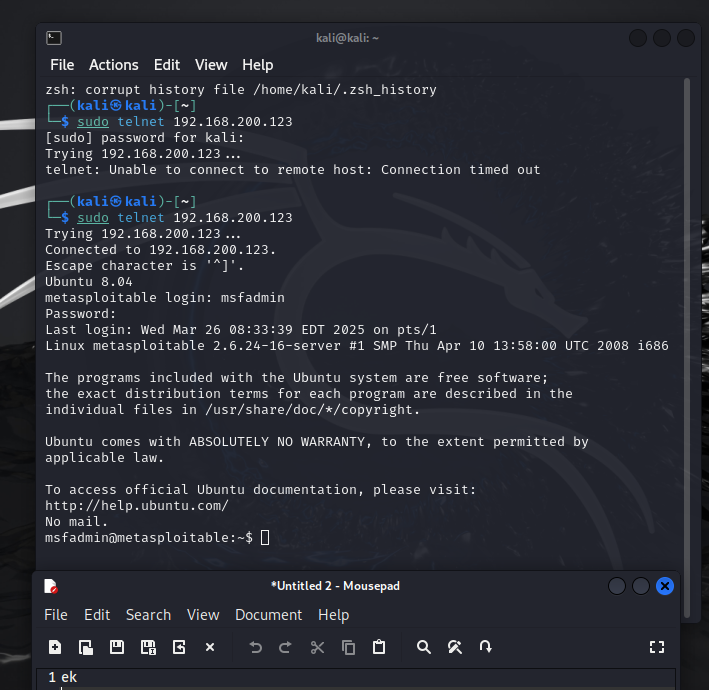This screenshot has width=709, height=690.
Task: Open the Mousepad Document menu
Action: point(268,615)
